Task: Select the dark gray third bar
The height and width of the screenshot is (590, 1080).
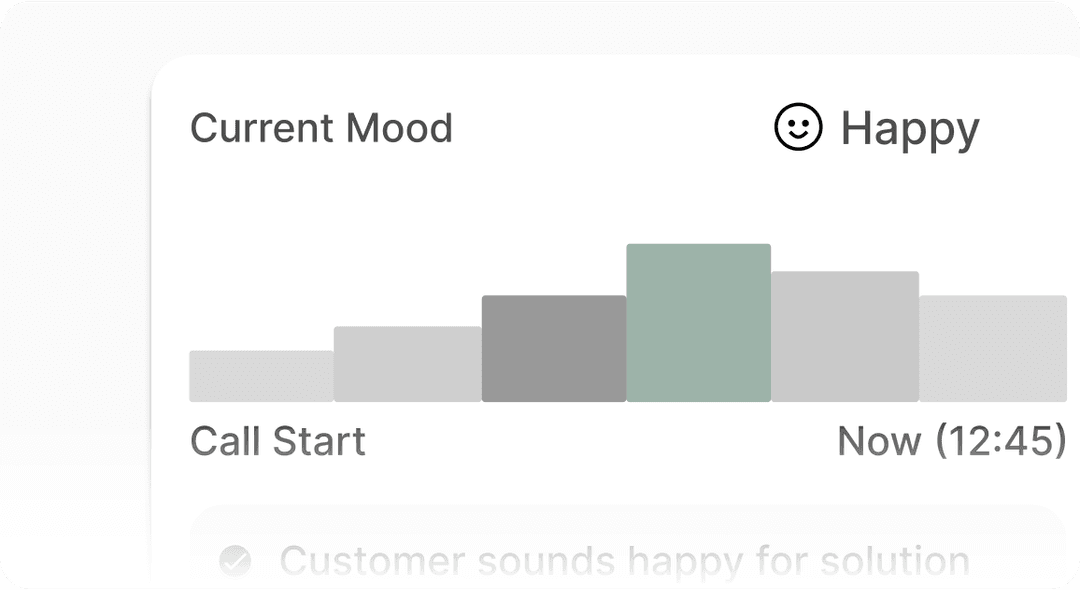Action: click(554, 348)
